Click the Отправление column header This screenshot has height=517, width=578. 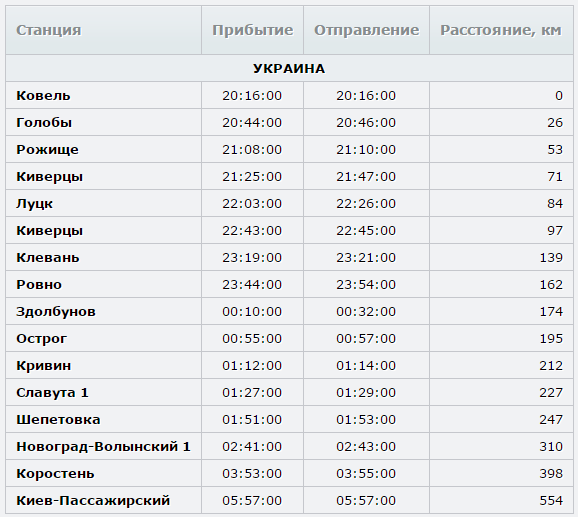366,30
